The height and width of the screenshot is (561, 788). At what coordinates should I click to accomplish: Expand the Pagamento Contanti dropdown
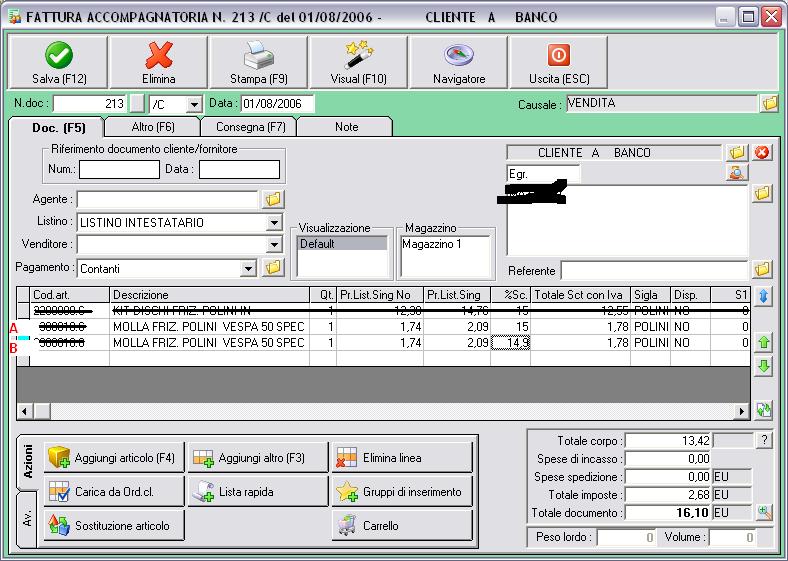click(248, 269)
